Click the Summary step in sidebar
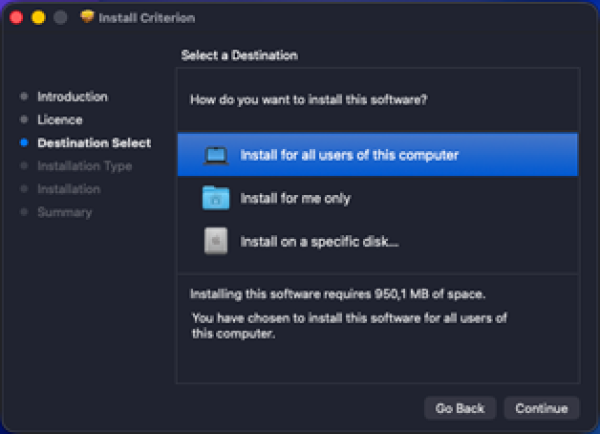 64,212
